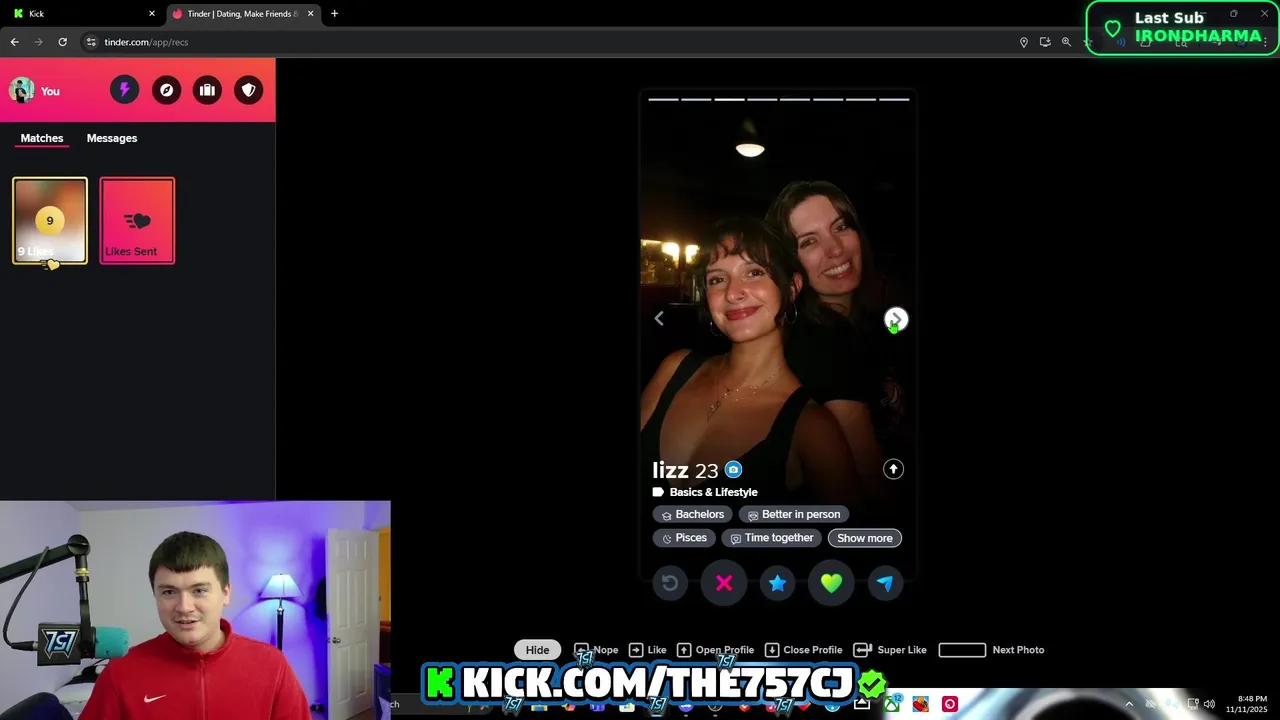Image resolution: width=1280 pixels, height=720 pixels.
Task: Open the taskbar volume control
Action: (x=1209, y=704)
